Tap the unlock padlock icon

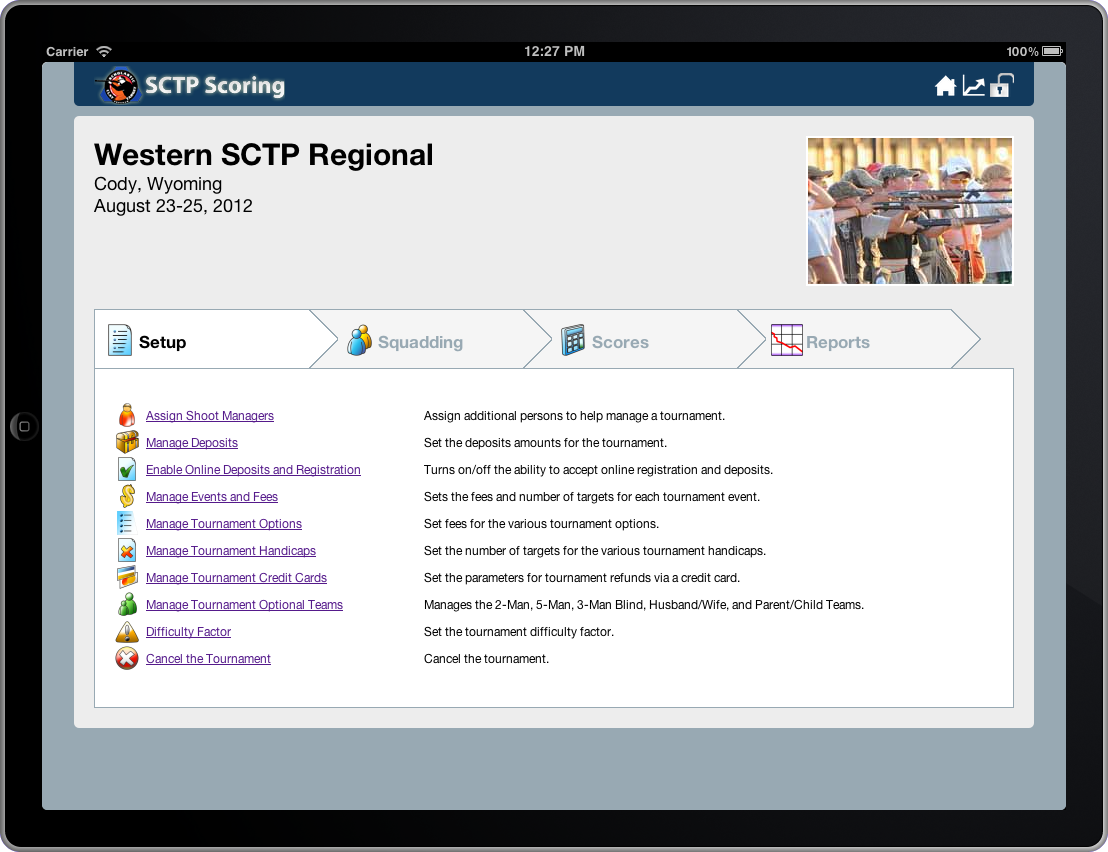1001,86
